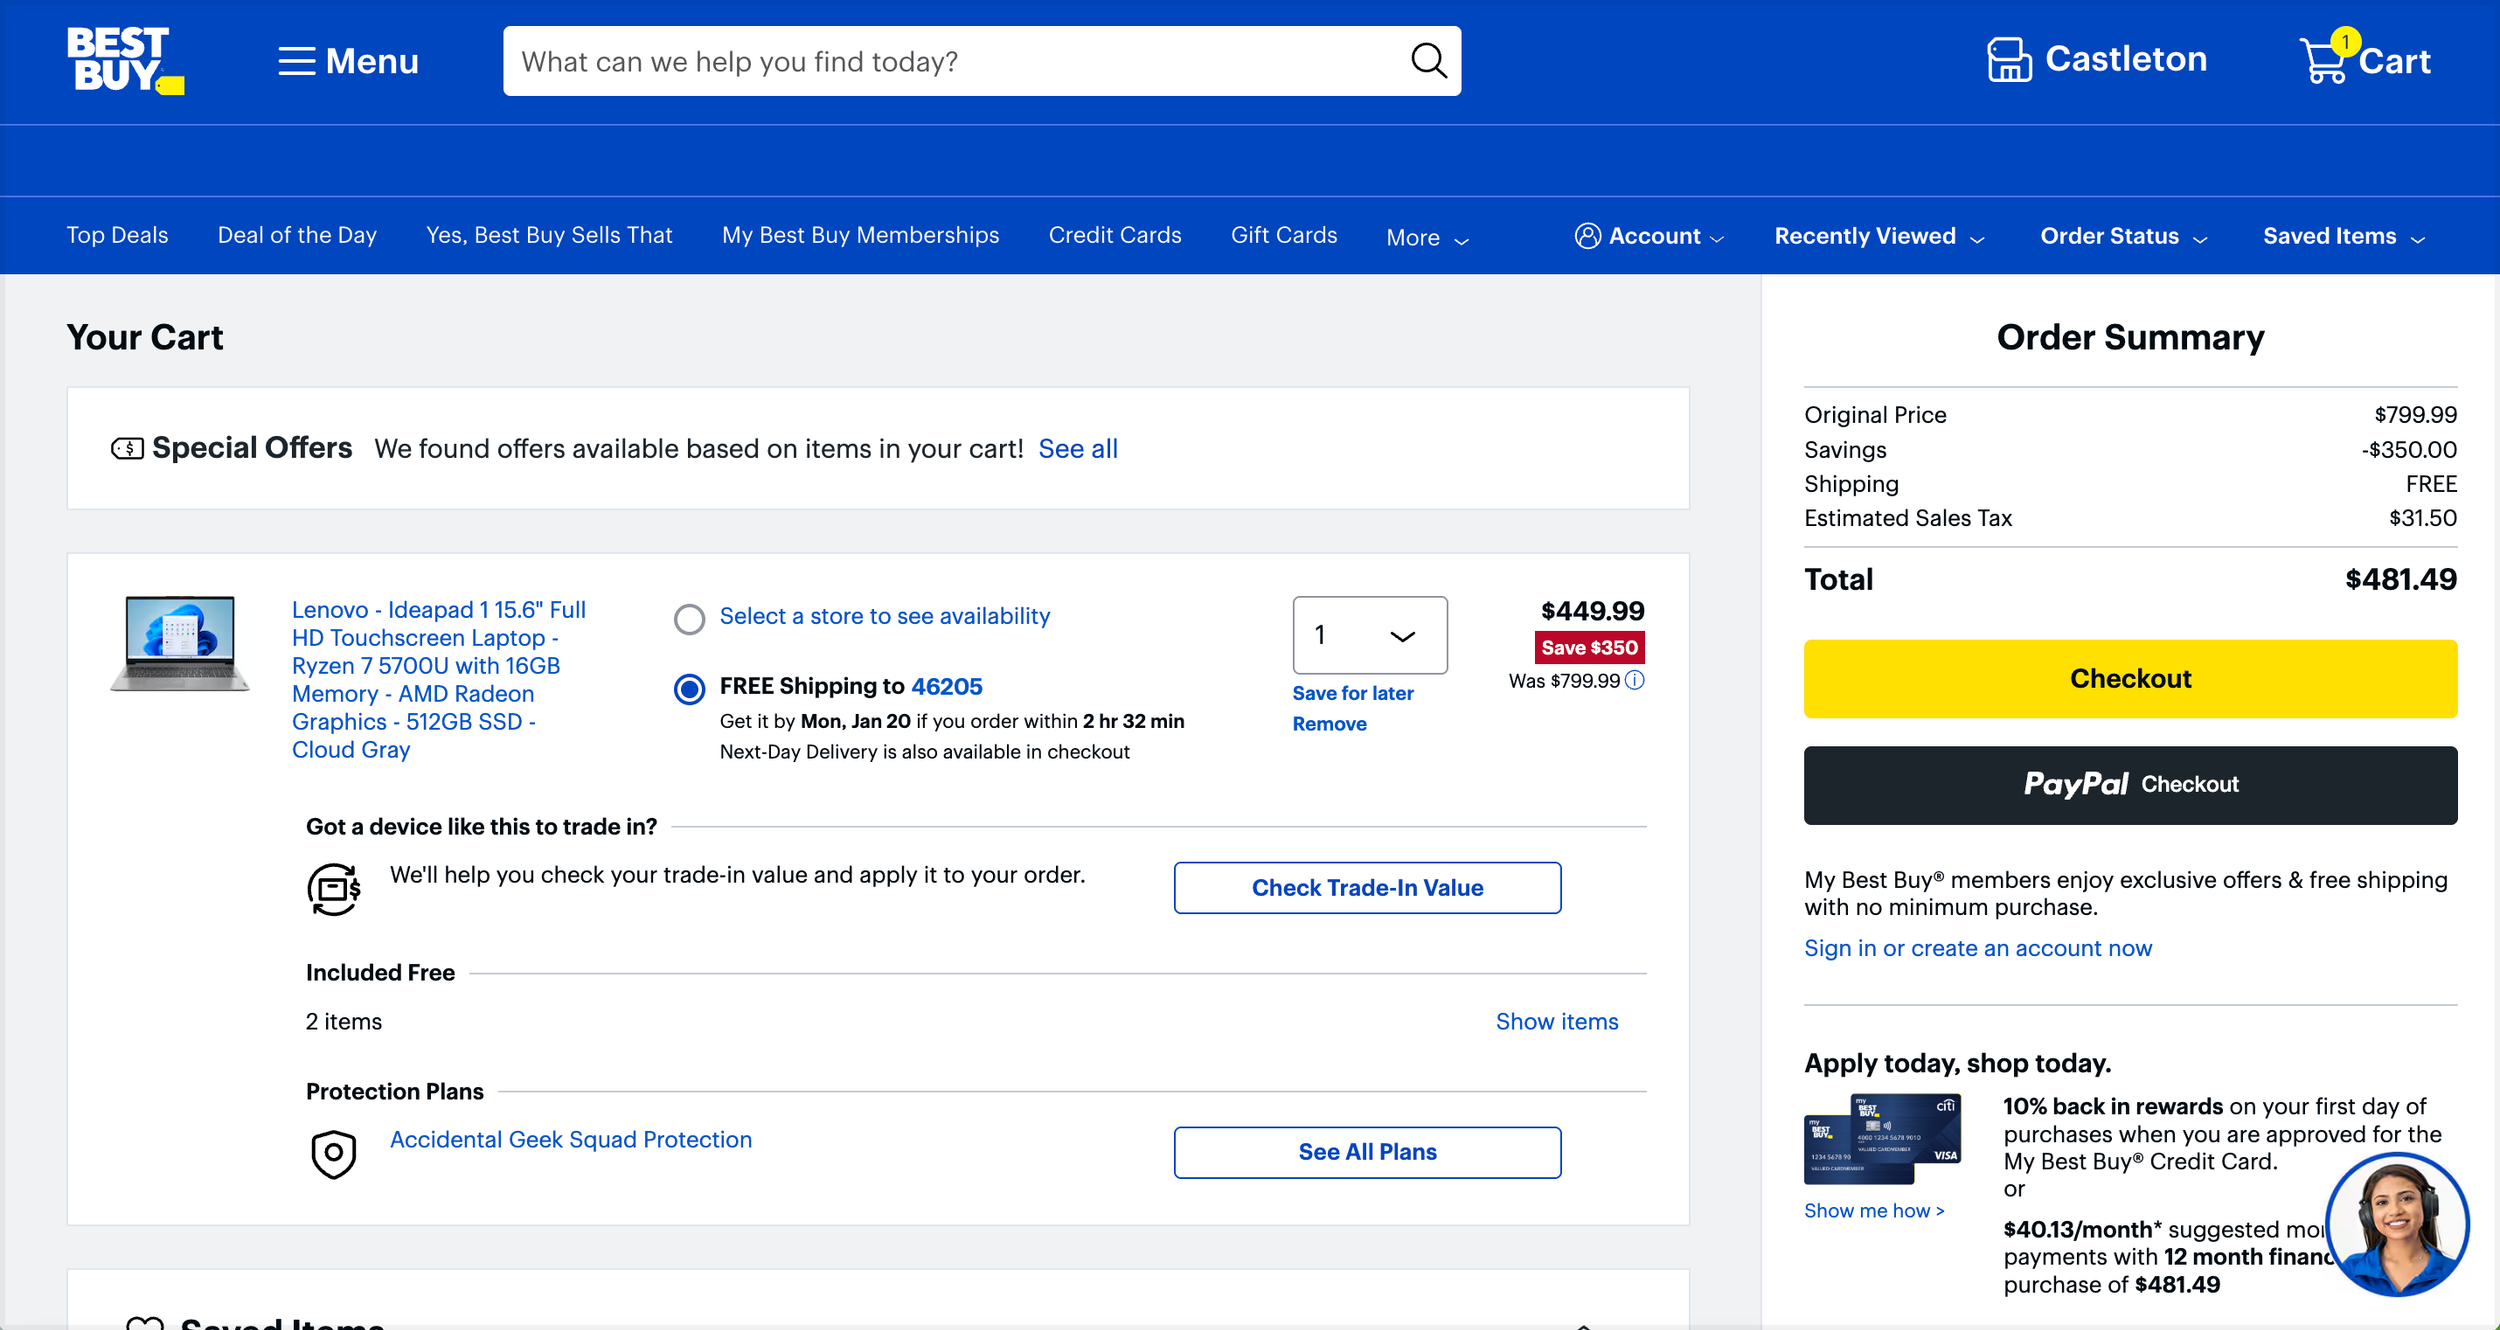This screenshot has width=2500, height=1330.
Task: Click the trade-in device icon
Action: (333, 889)
